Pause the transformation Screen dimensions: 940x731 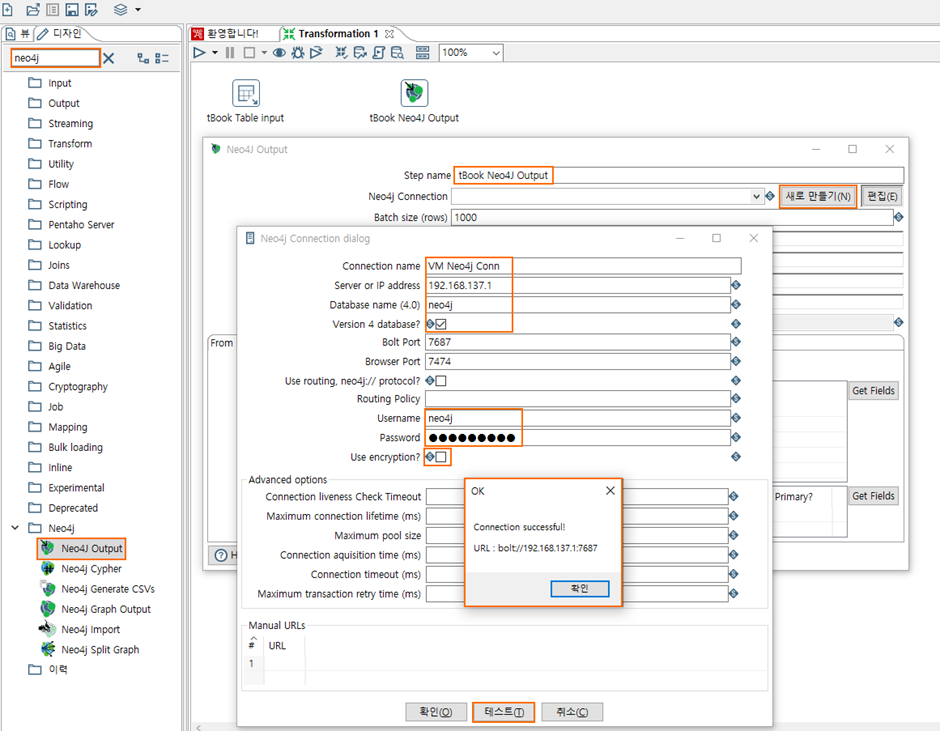pos(230,53)
